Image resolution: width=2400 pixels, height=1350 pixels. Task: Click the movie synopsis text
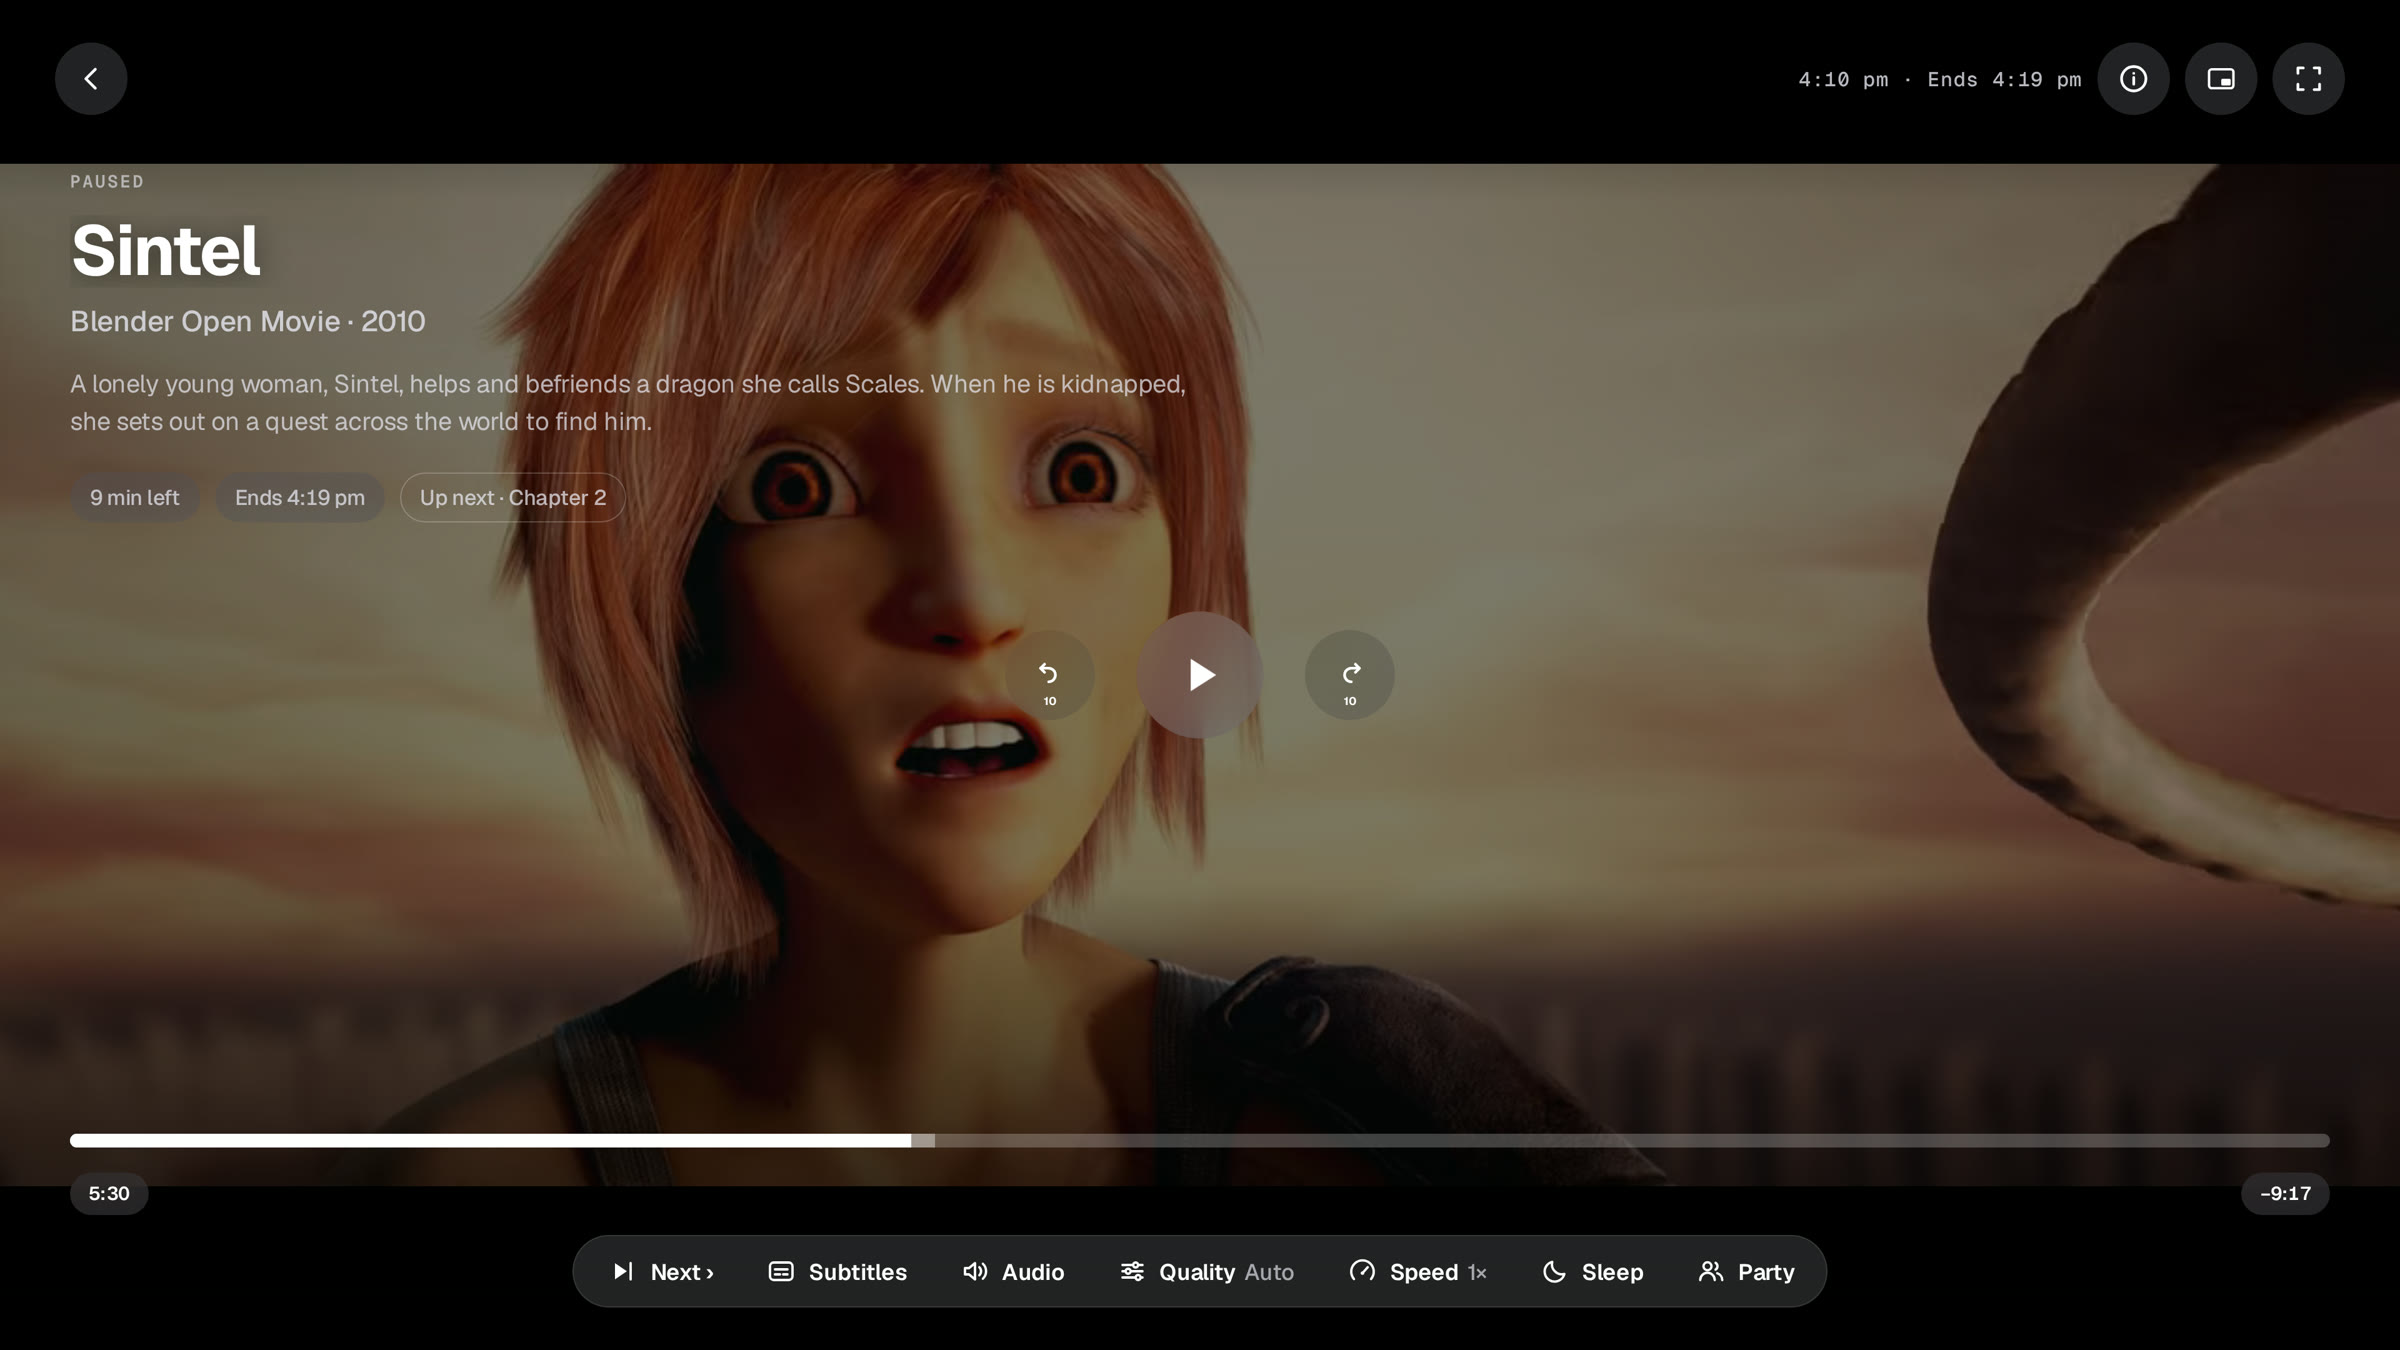628,403
